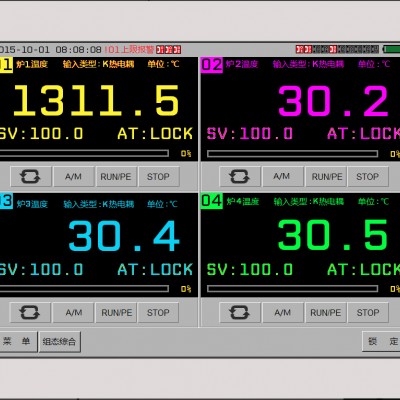Image resolution: width=400 pixels, height=400 pixels.
Task: Start RUN/PE on channel 02
Action: point(327,177)
